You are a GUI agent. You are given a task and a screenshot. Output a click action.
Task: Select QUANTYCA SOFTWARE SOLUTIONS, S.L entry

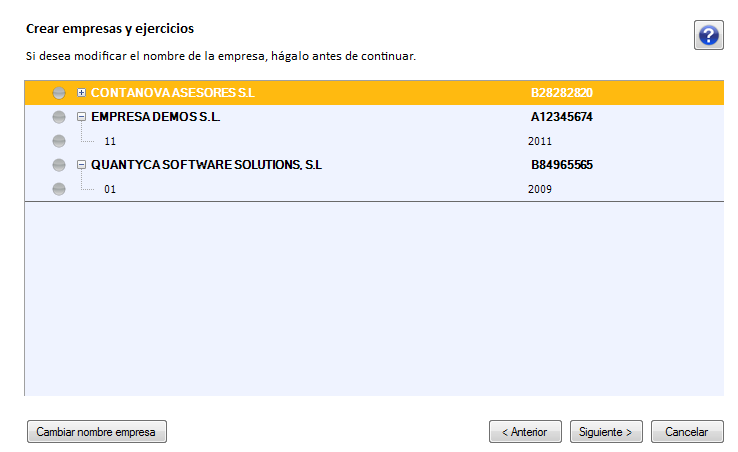tap(206, 165)
